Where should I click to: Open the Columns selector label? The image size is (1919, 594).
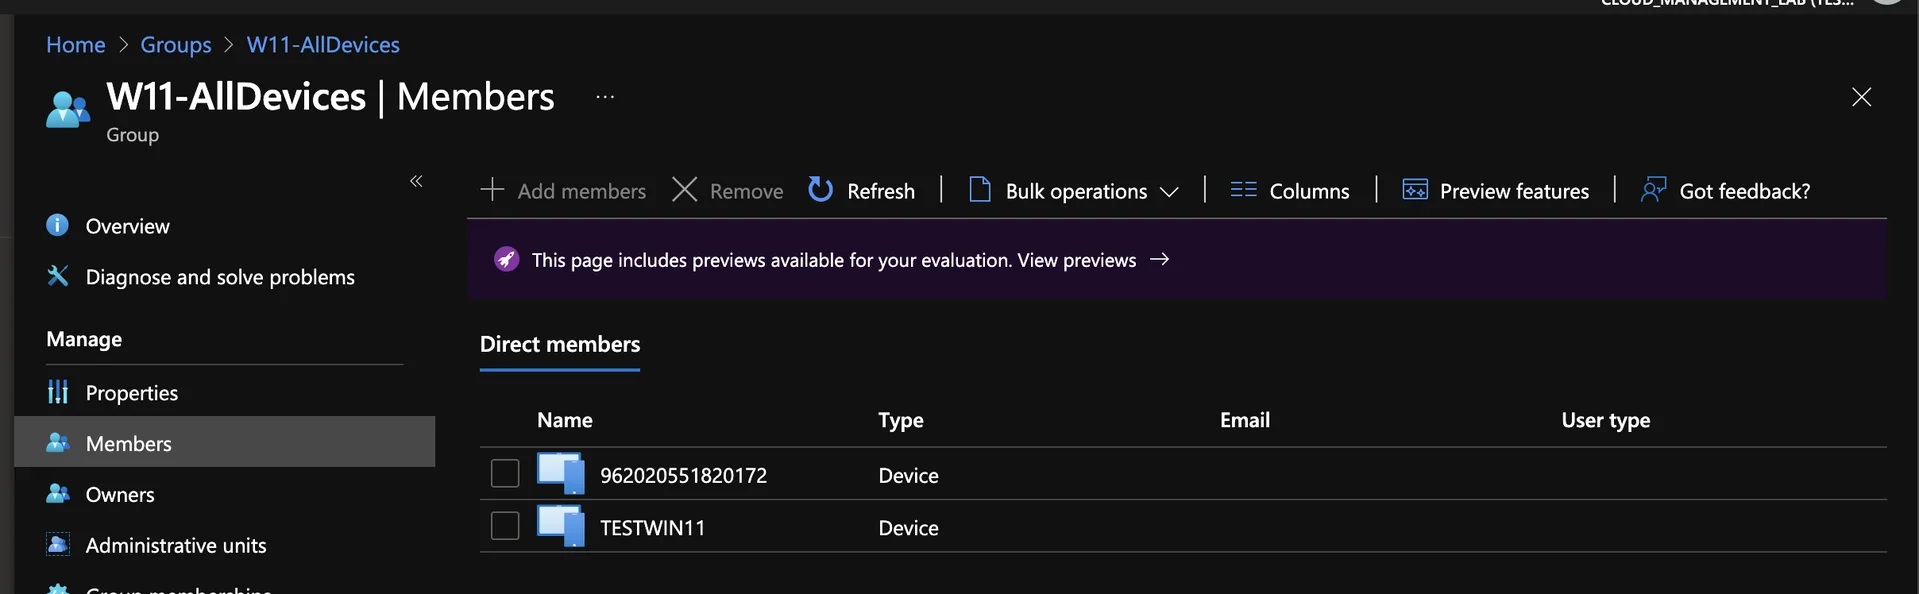point(1309,191)
